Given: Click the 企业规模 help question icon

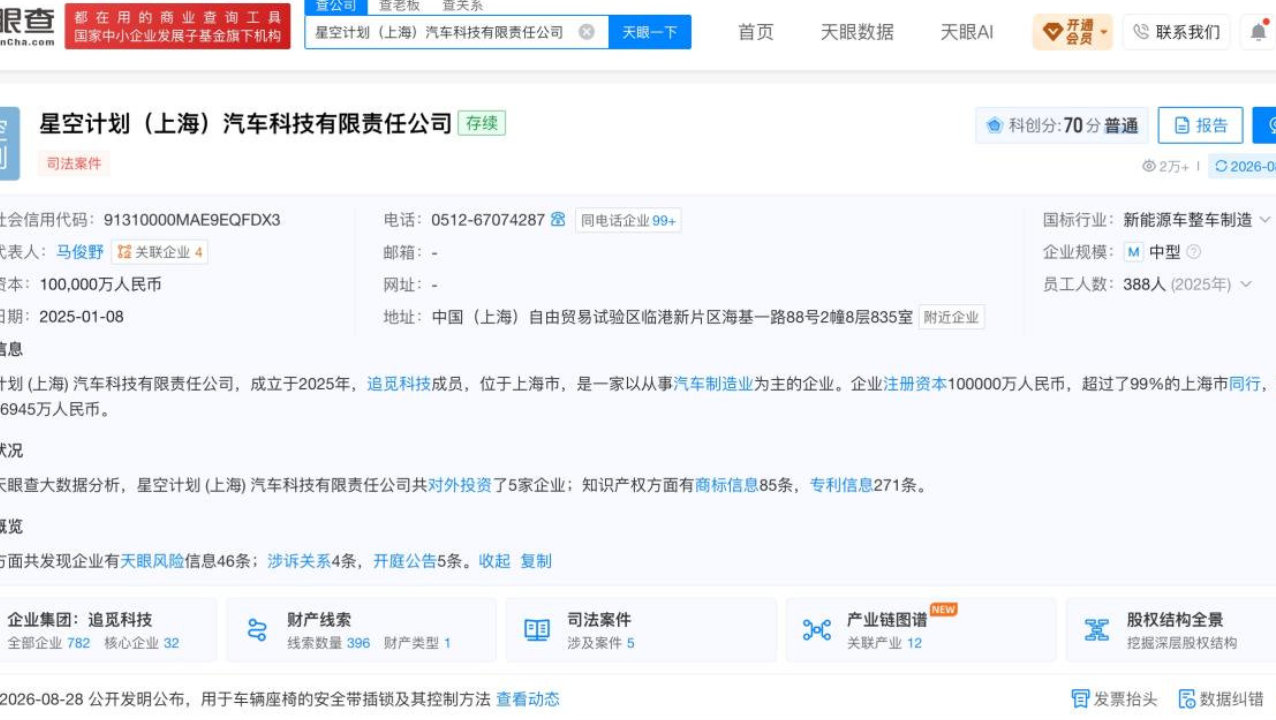Looking at the screenshot, I should click(x=1193, y=252).
